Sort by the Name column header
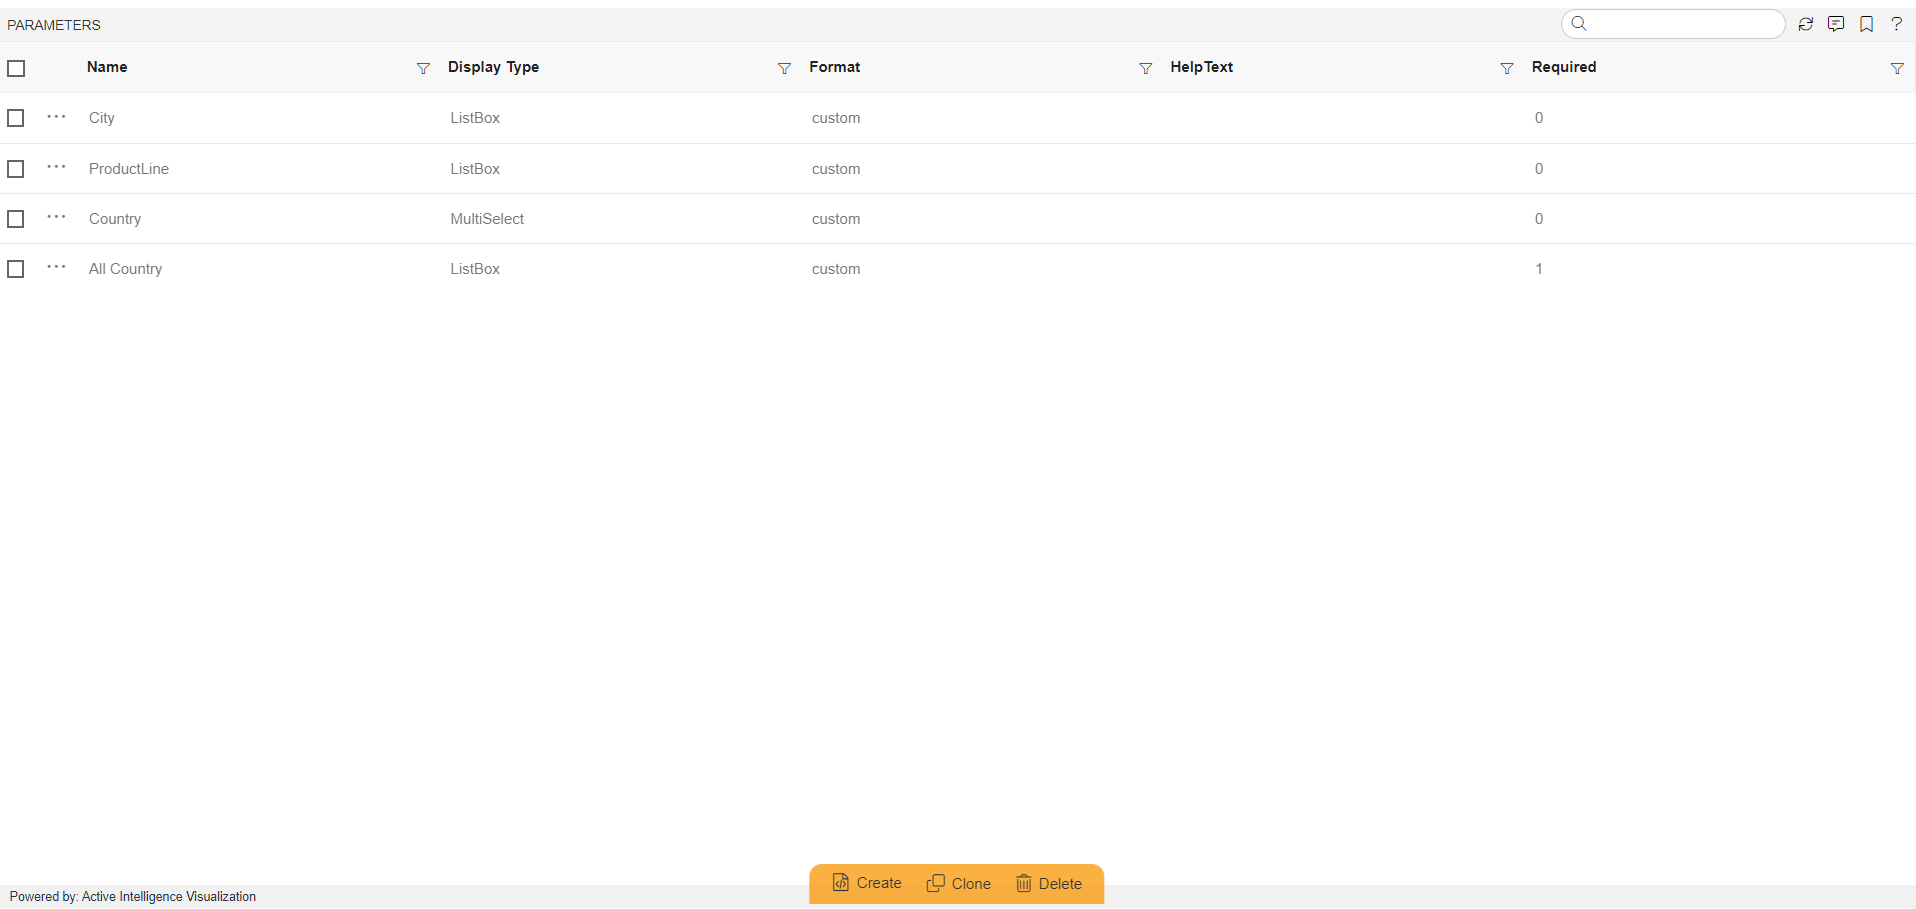 (107, 67)
